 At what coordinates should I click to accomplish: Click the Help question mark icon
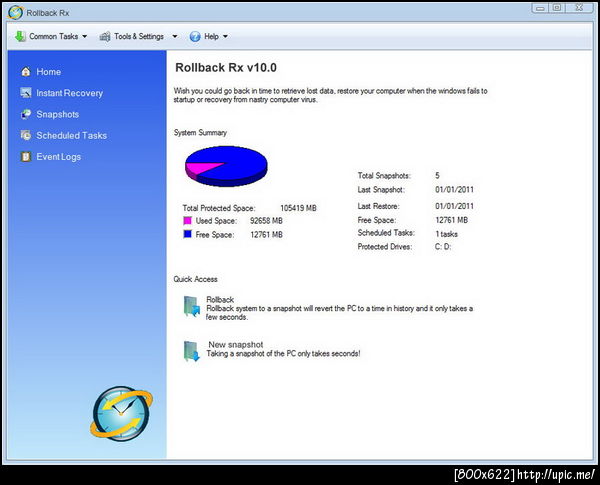tap(195, 36)
